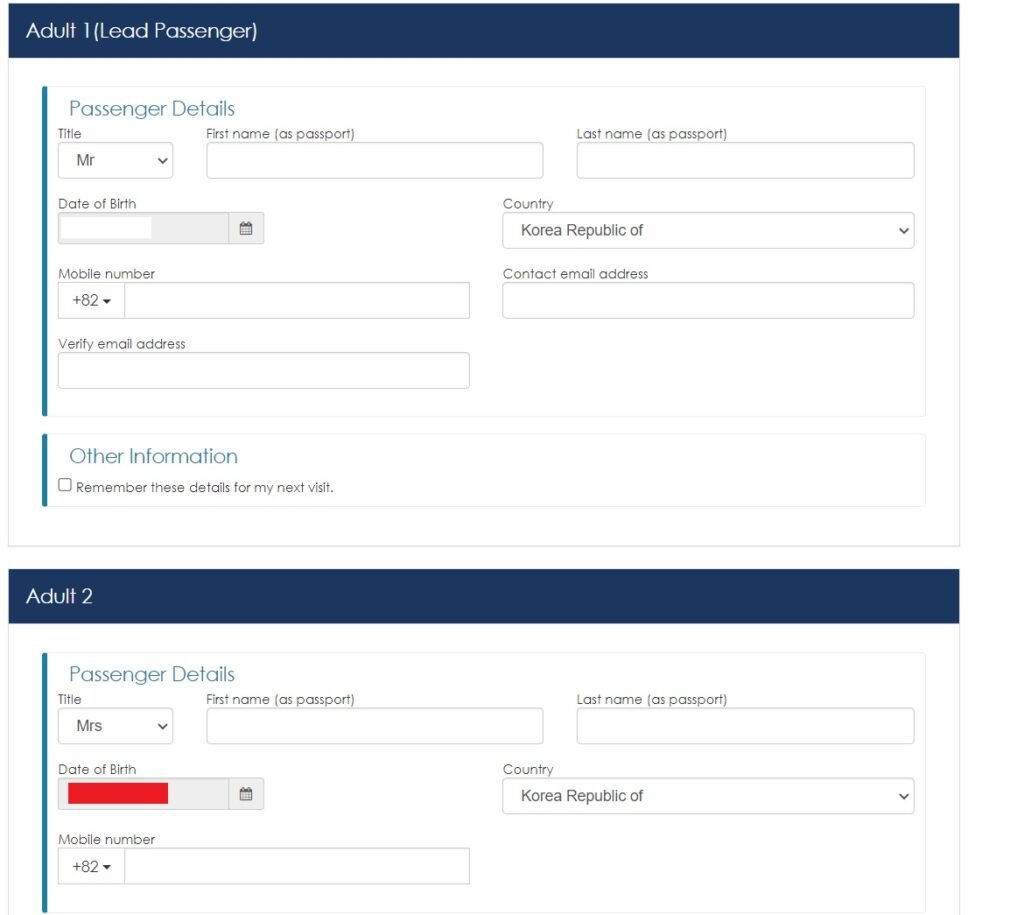This screenshot has height=915, width=1024.
Task: Click Adult 1 Mobile number input
Action: (x=297, y=300)
